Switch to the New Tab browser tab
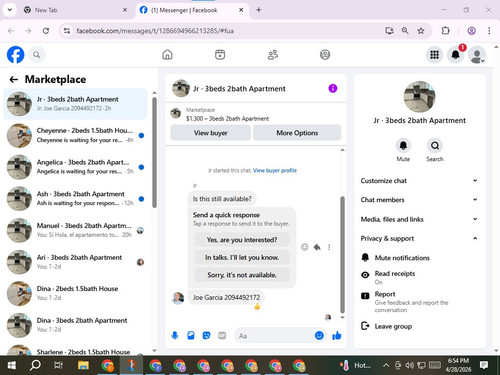 (75, 10)
